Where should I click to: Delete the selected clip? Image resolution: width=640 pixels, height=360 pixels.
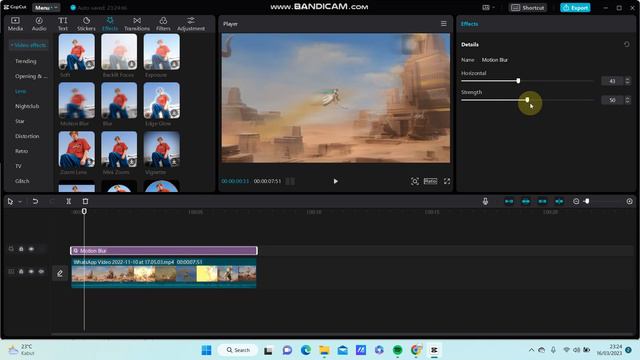pos(85,201)
